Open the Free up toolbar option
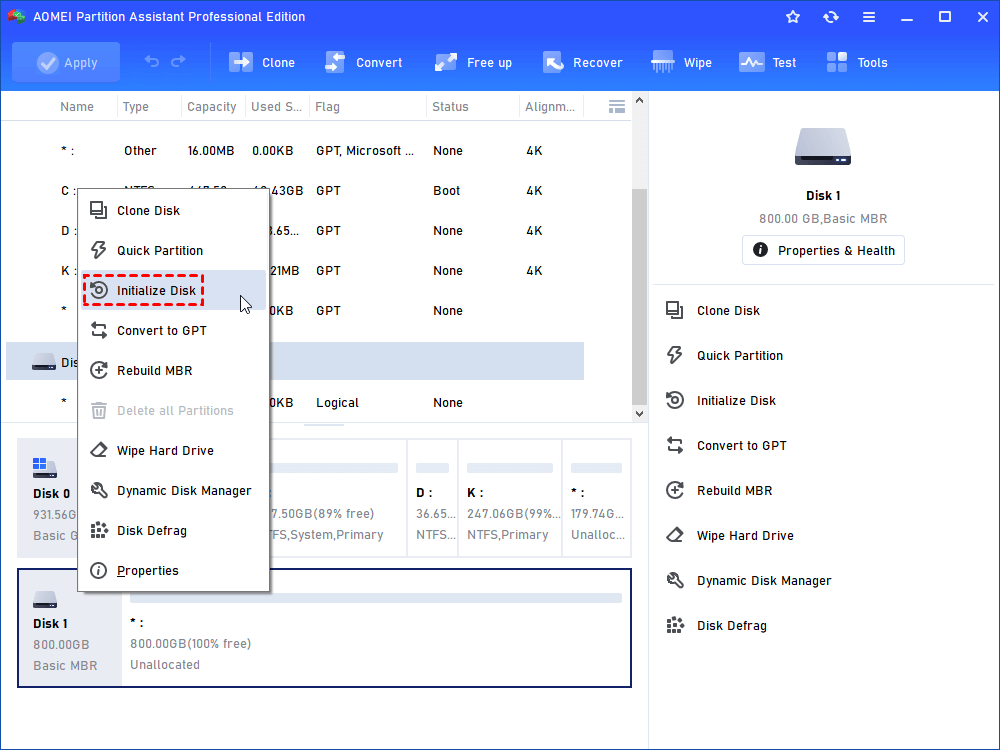 tap(473, 62)
